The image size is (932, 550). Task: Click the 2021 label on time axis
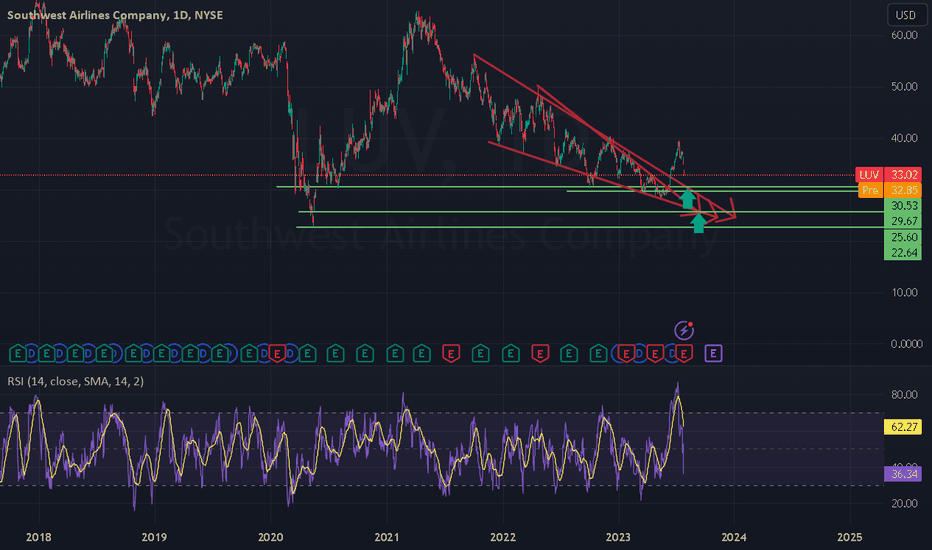click(x=387, y=538)
